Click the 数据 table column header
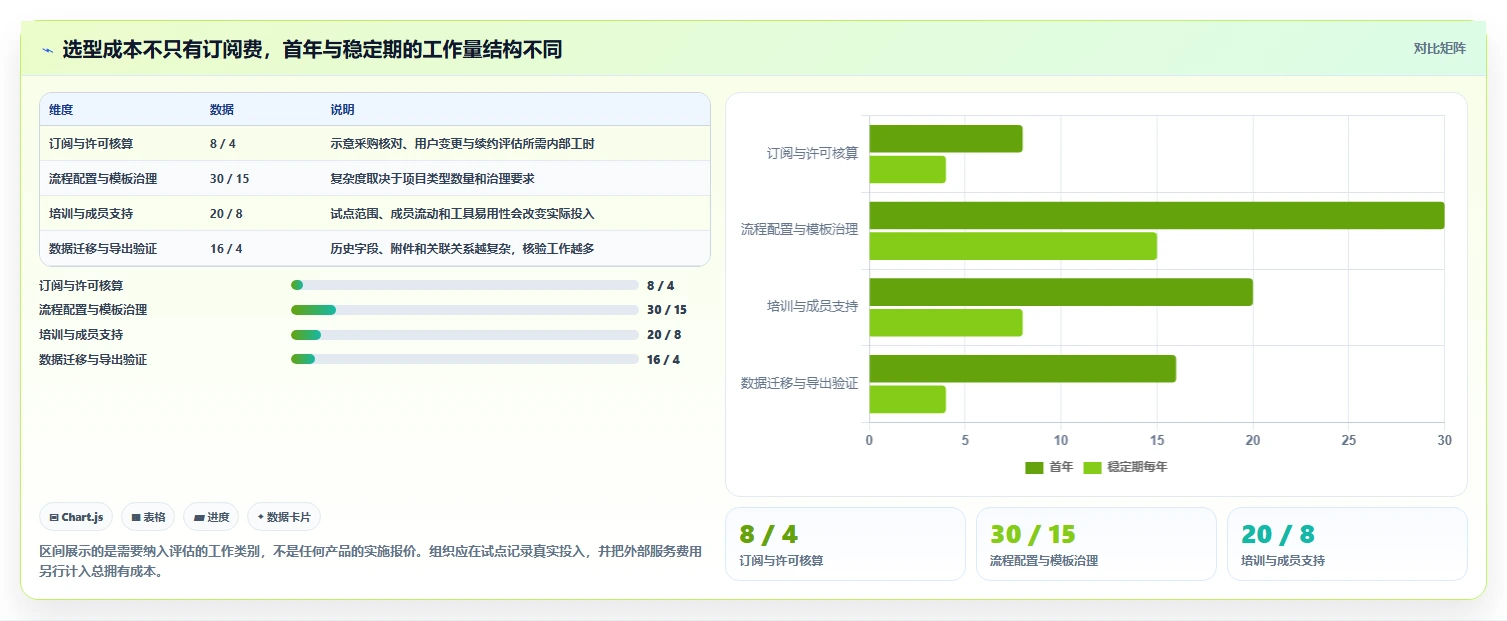The height and width of the screenshot is (621, 1507). click(x=222, y=110)
